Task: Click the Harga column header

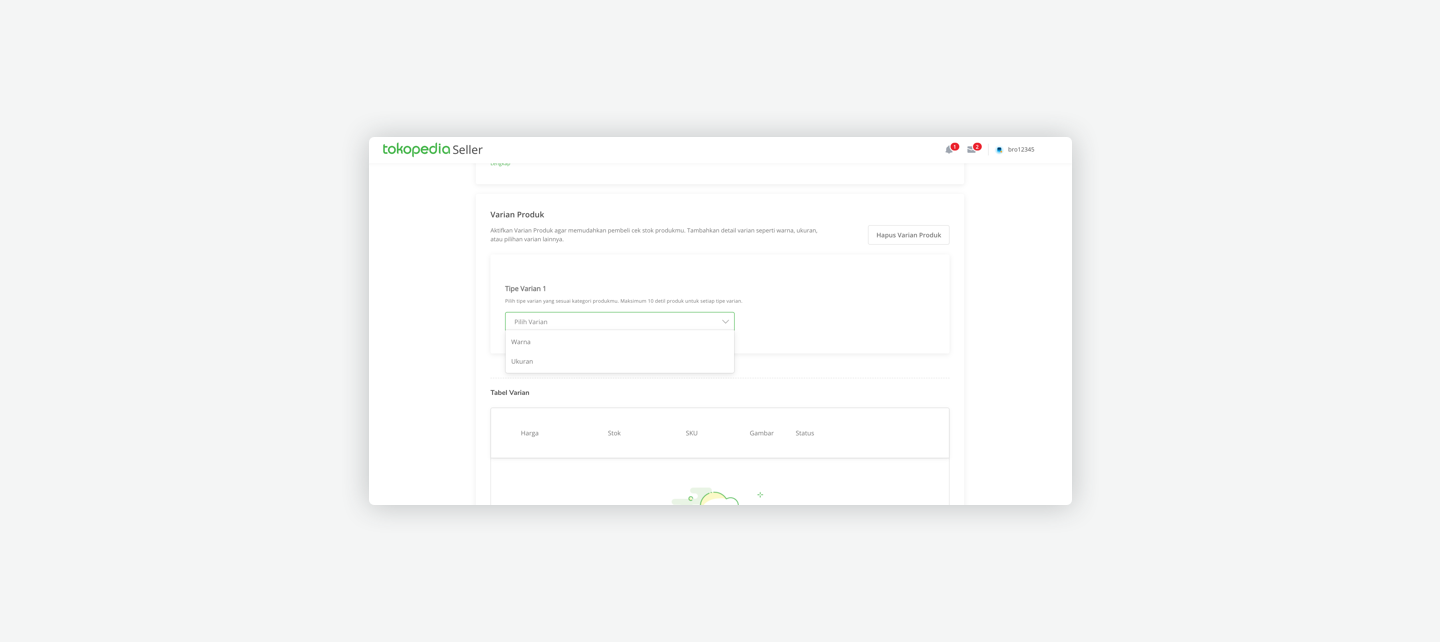Action: (529, 433)
